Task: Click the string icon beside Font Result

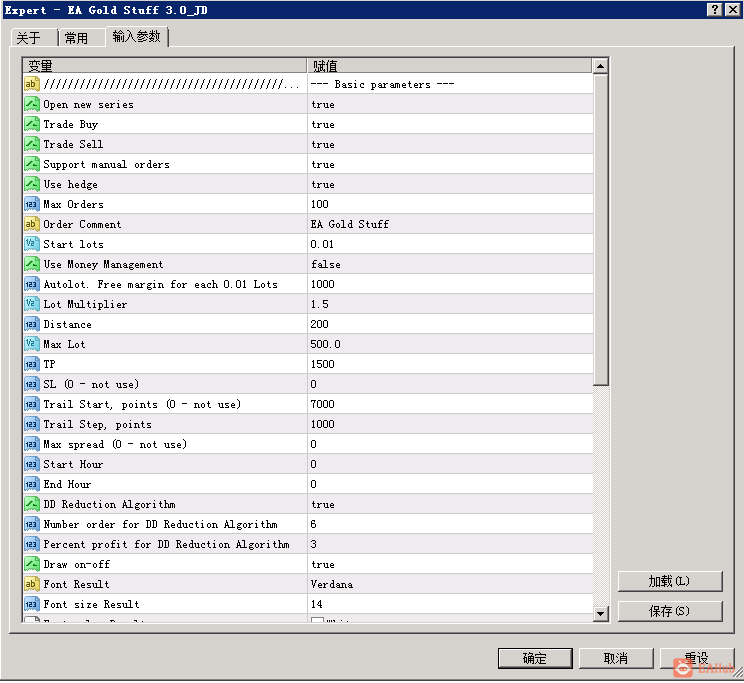Action: click(x=32, y=584)
